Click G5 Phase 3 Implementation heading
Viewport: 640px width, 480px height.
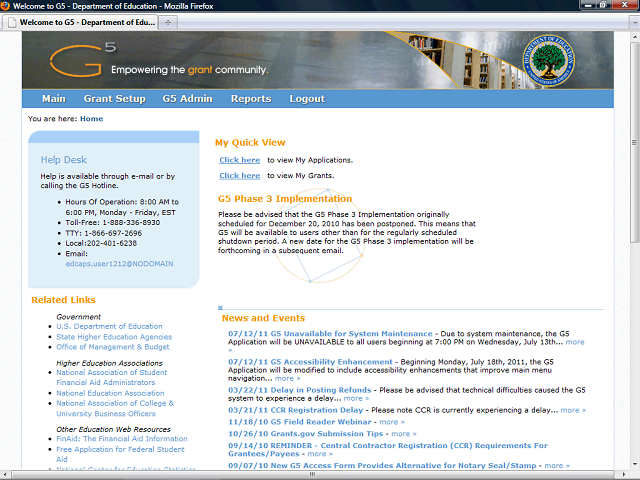(285, 199)
